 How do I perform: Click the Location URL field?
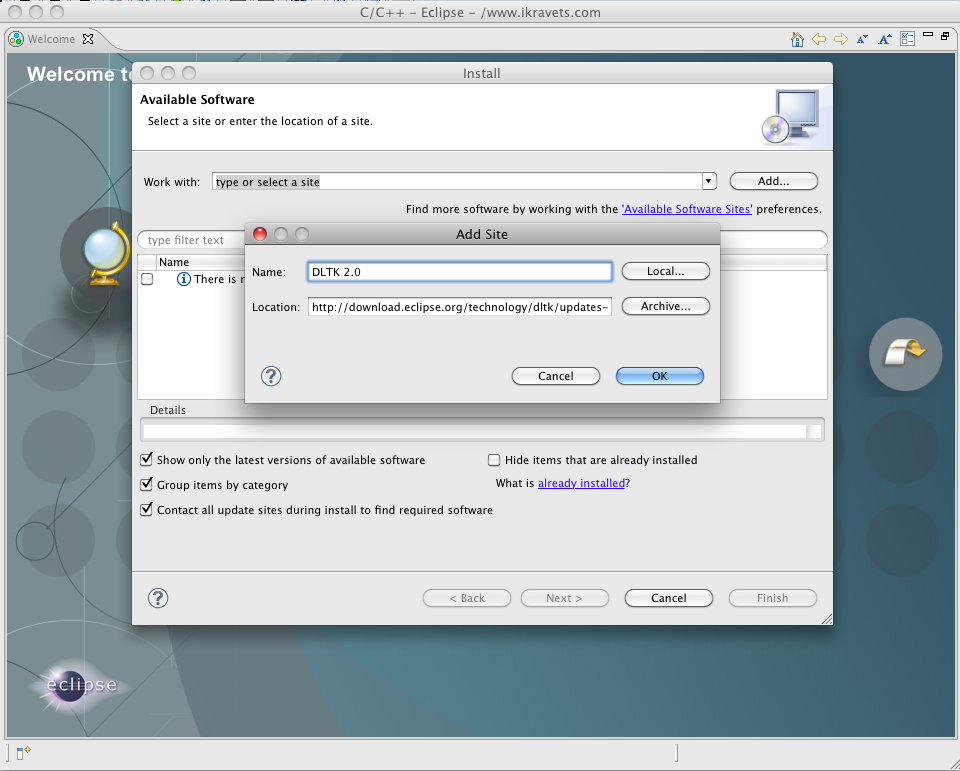point(460,307)
